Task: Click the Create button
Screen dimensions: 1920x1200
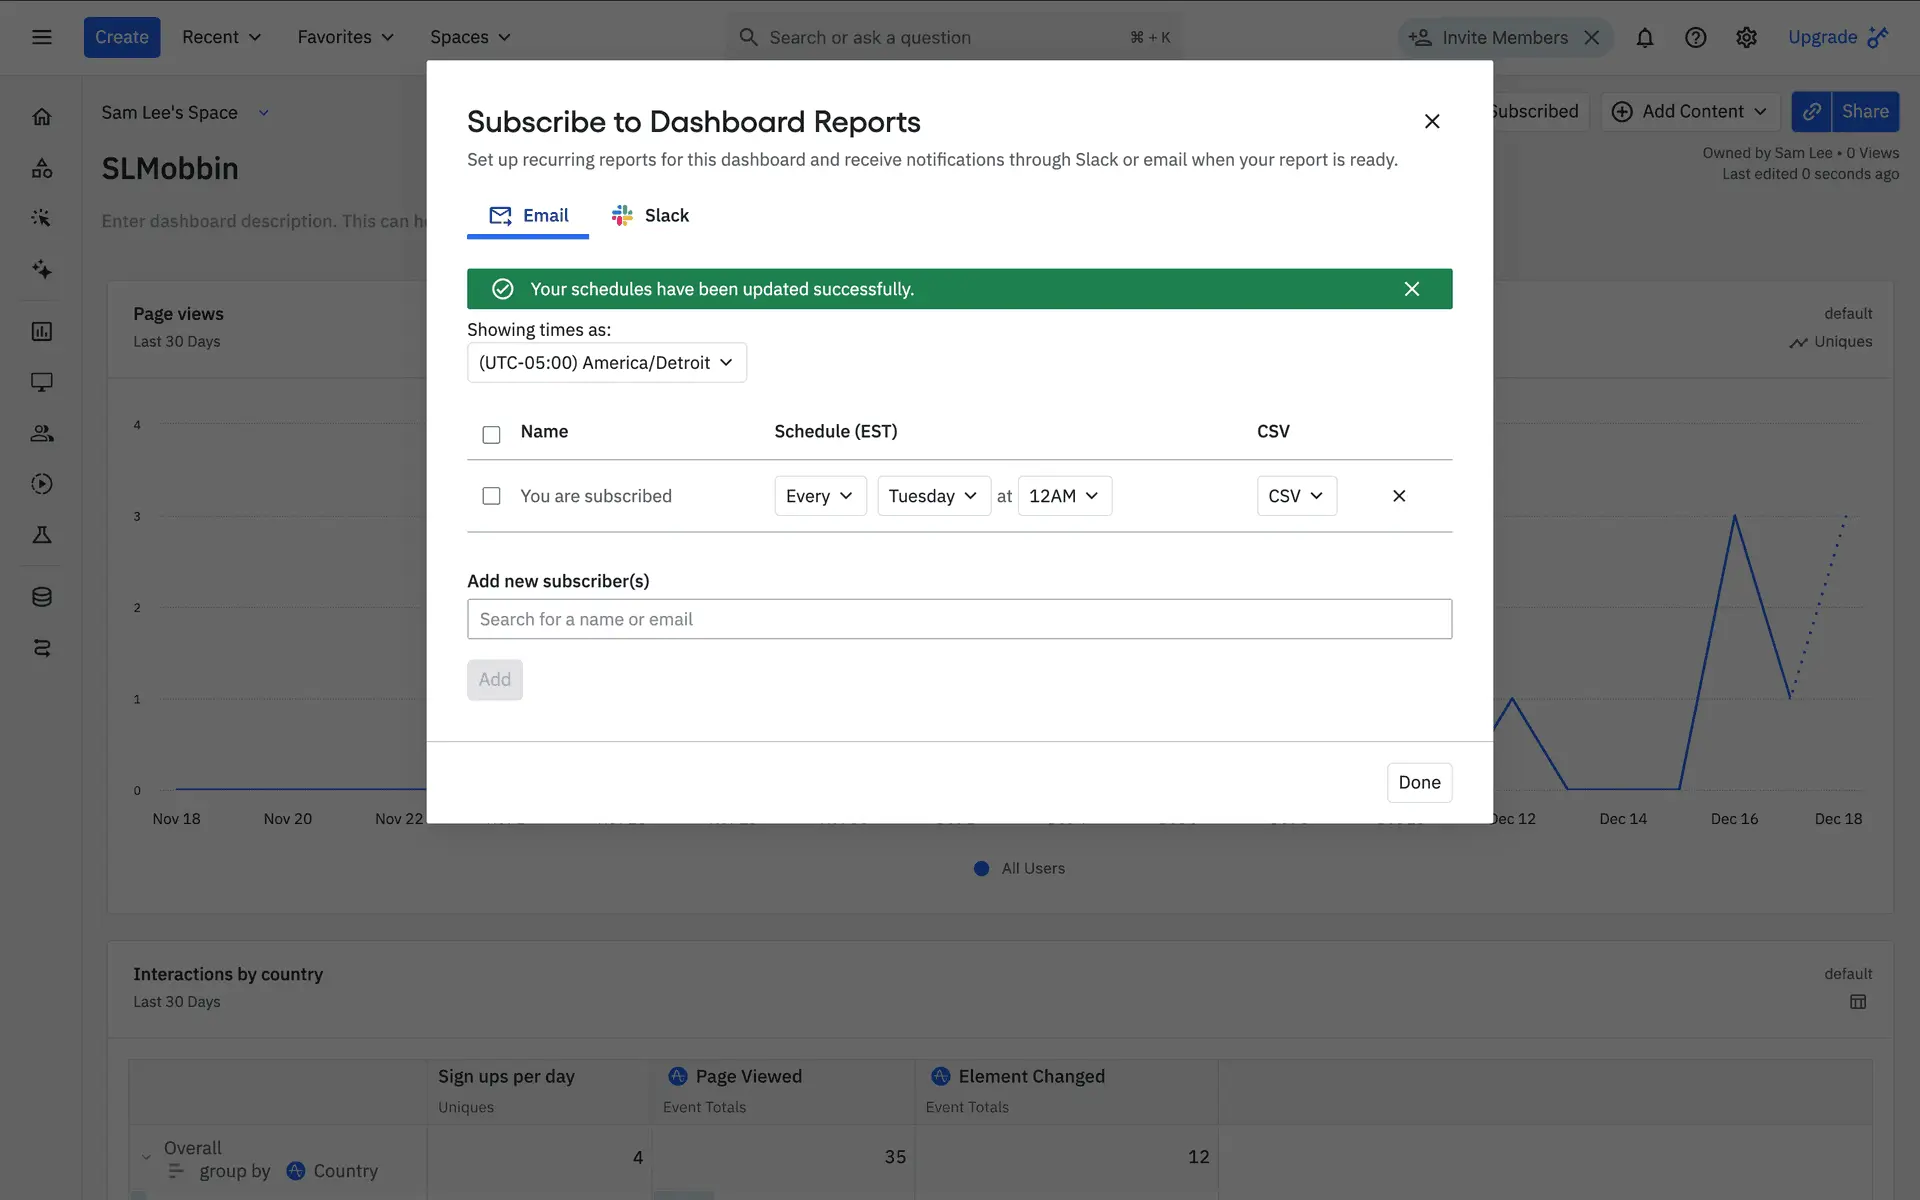Action: tap(121, 37)
